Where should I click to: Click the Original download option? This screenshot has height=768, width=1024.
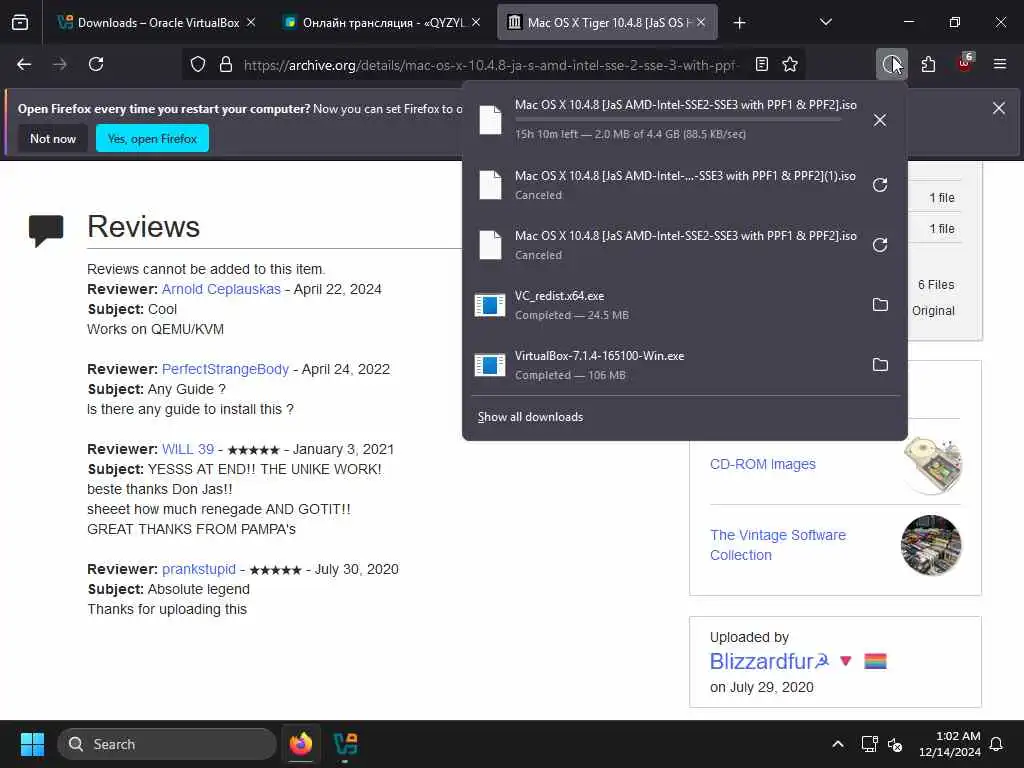click(x=933, y=311)
